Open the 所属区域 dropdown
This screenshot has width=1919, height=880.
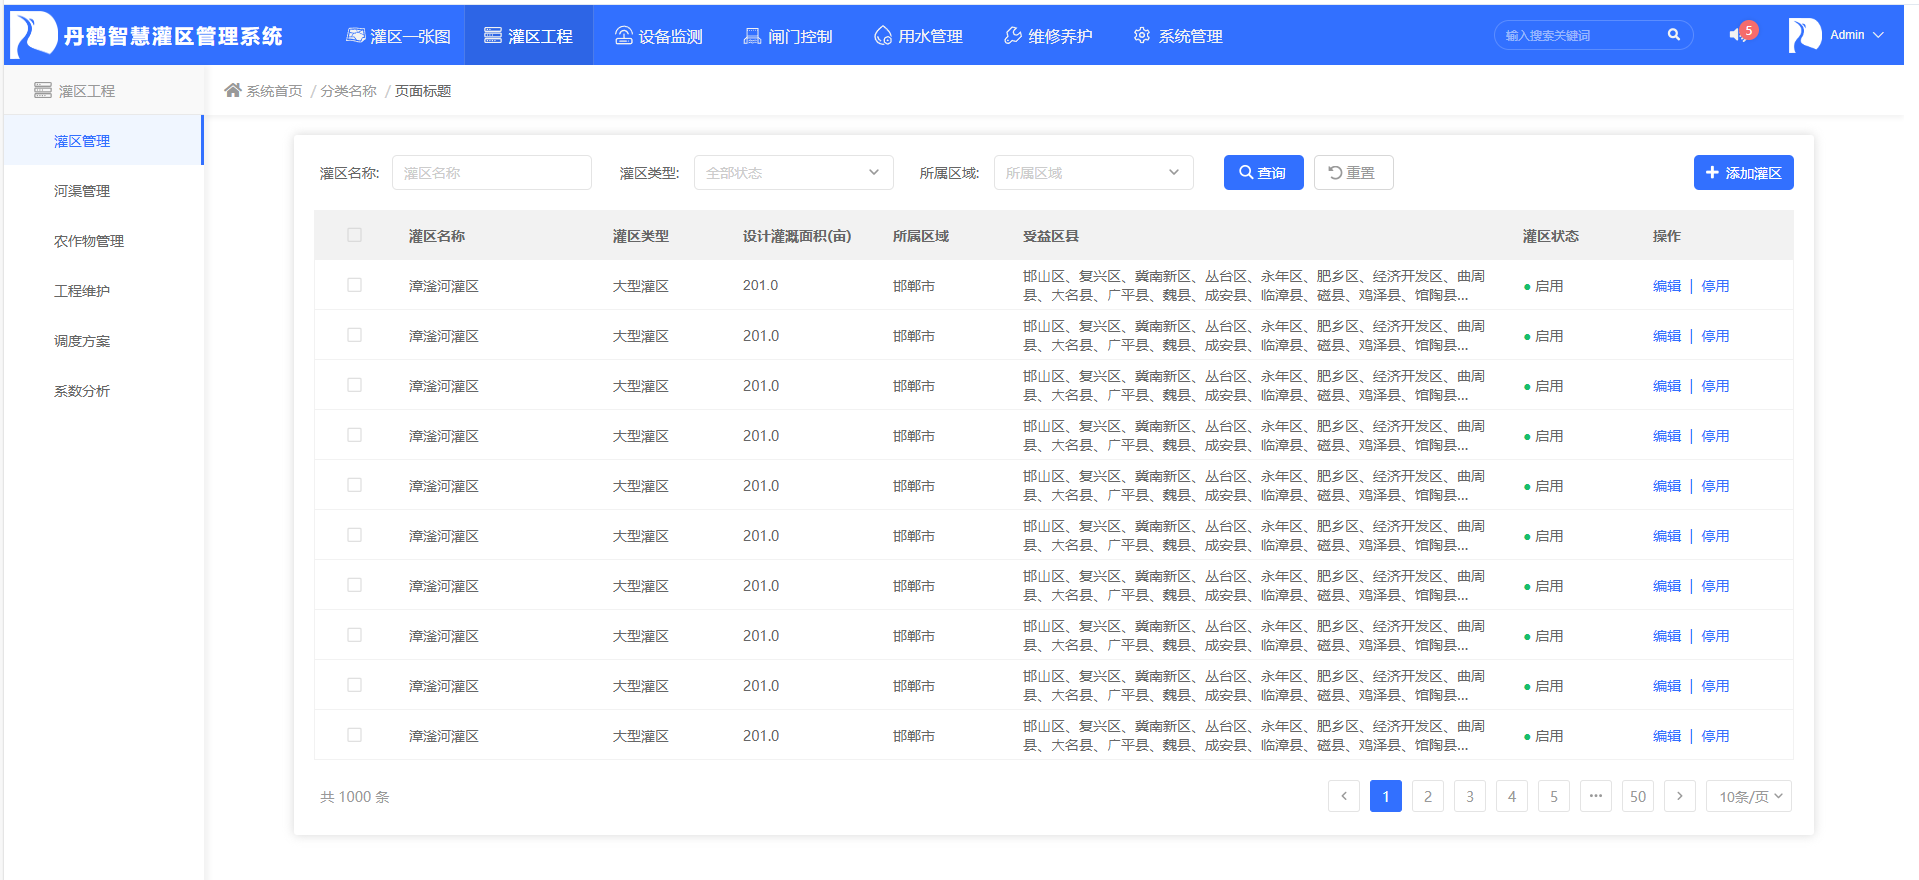tap(1094, 172)
